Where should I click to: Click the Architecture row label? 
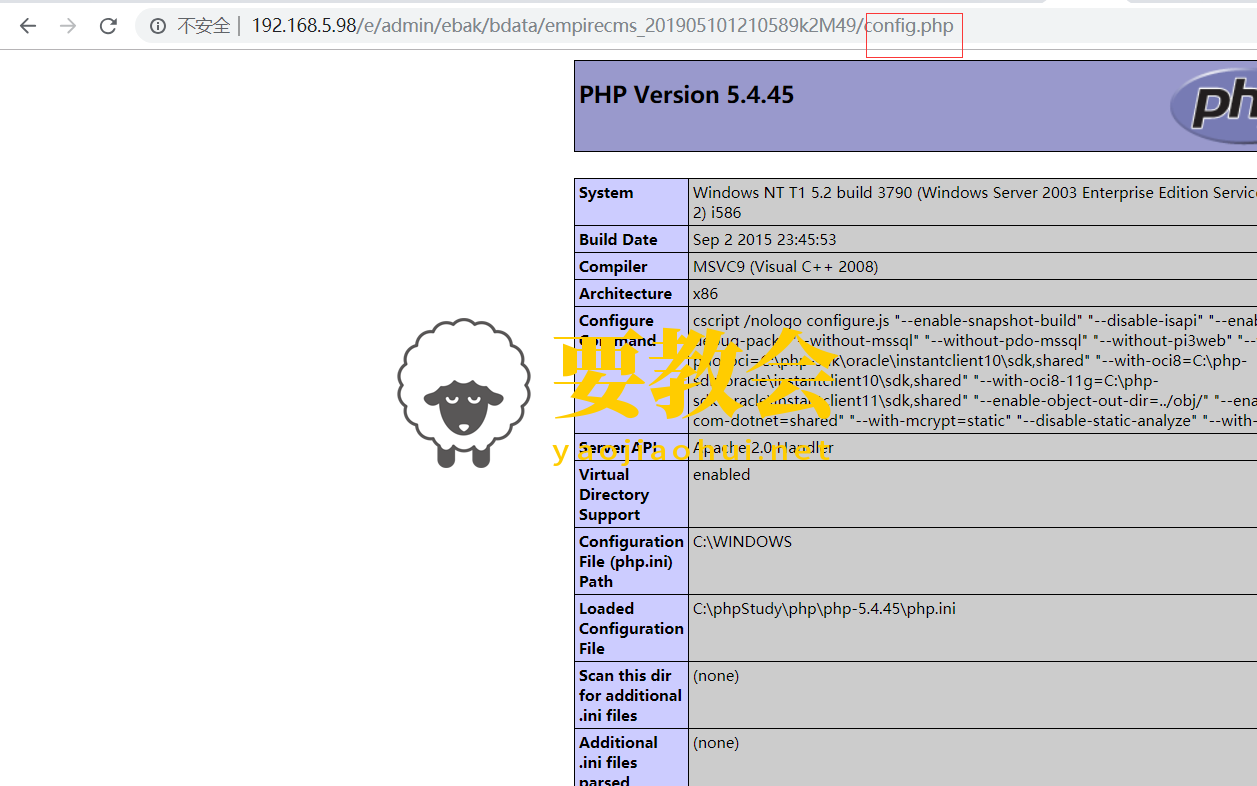625,294
